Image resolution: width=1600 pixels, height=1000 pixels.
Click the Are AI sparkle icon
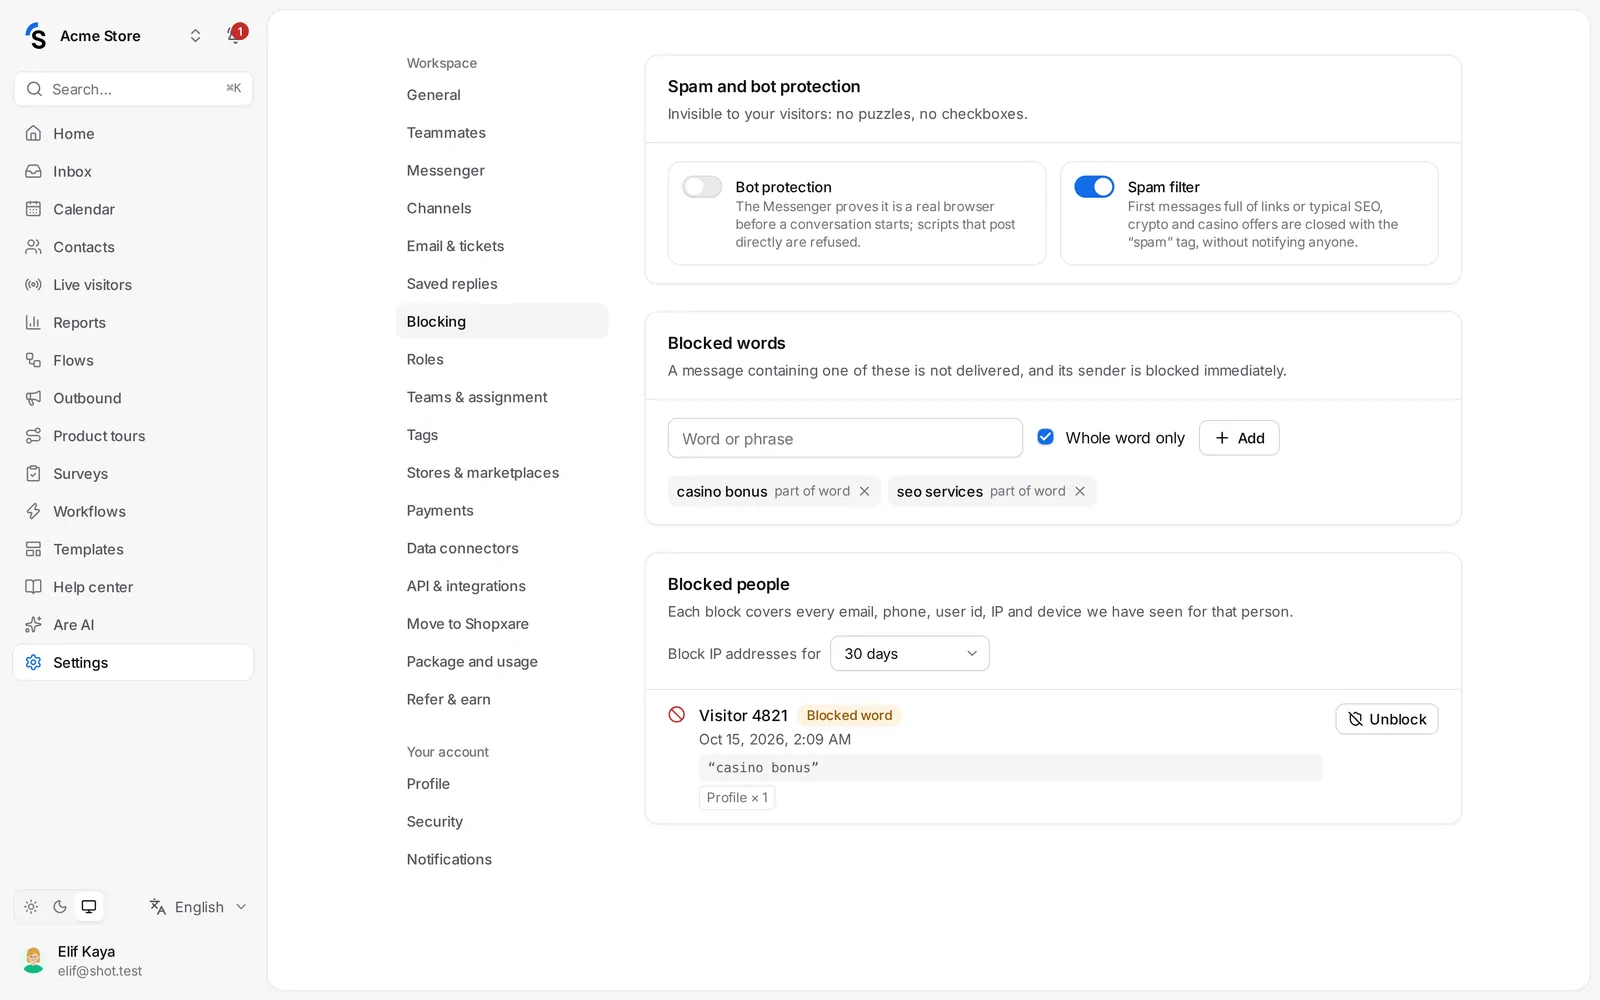tap(33, 625)
